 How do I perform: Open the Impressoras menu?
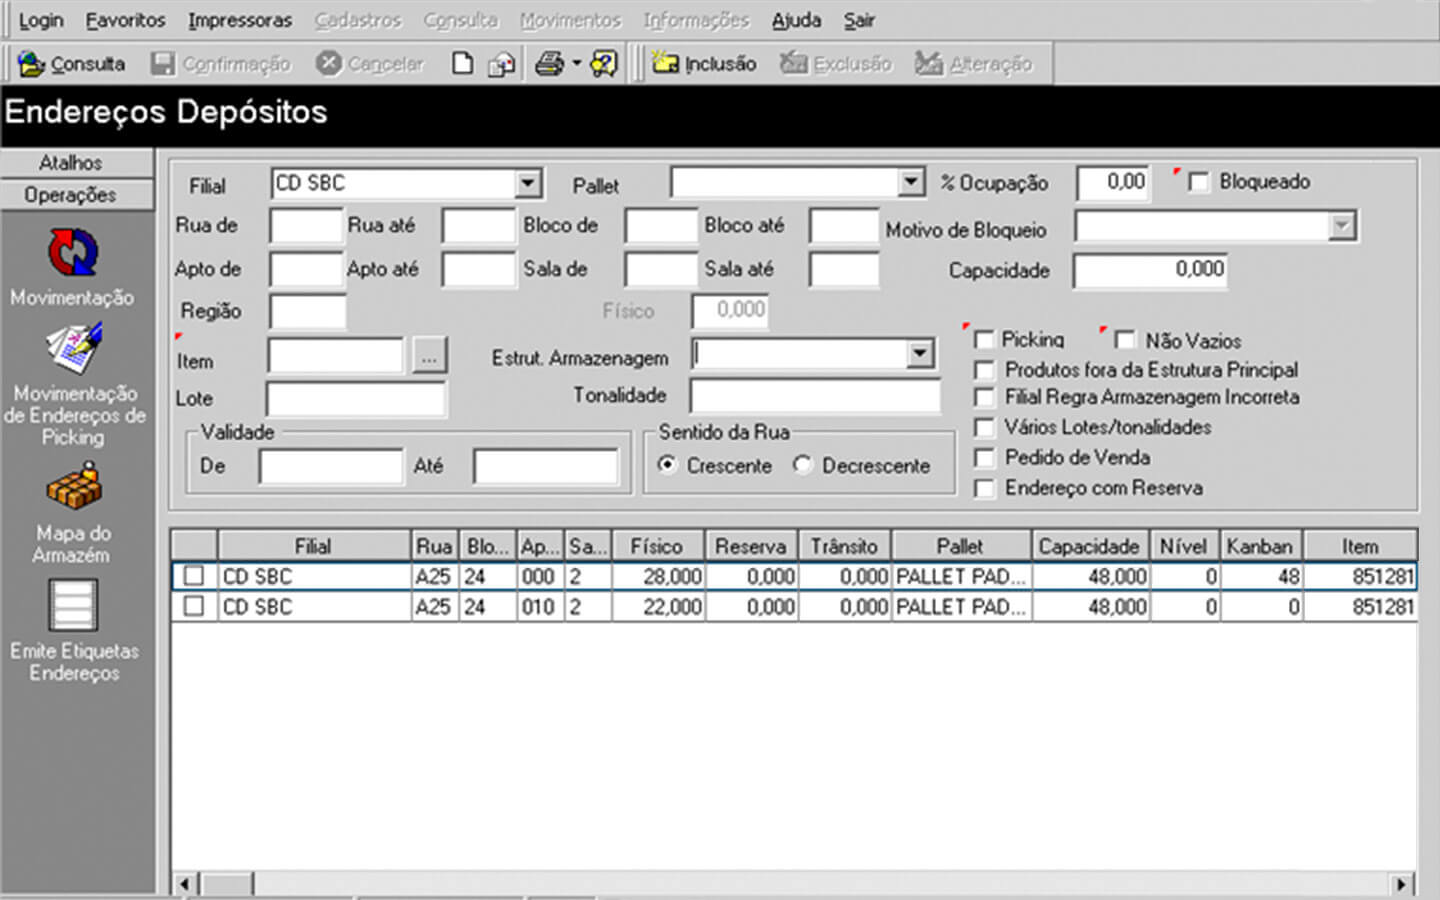pos(240,20)
